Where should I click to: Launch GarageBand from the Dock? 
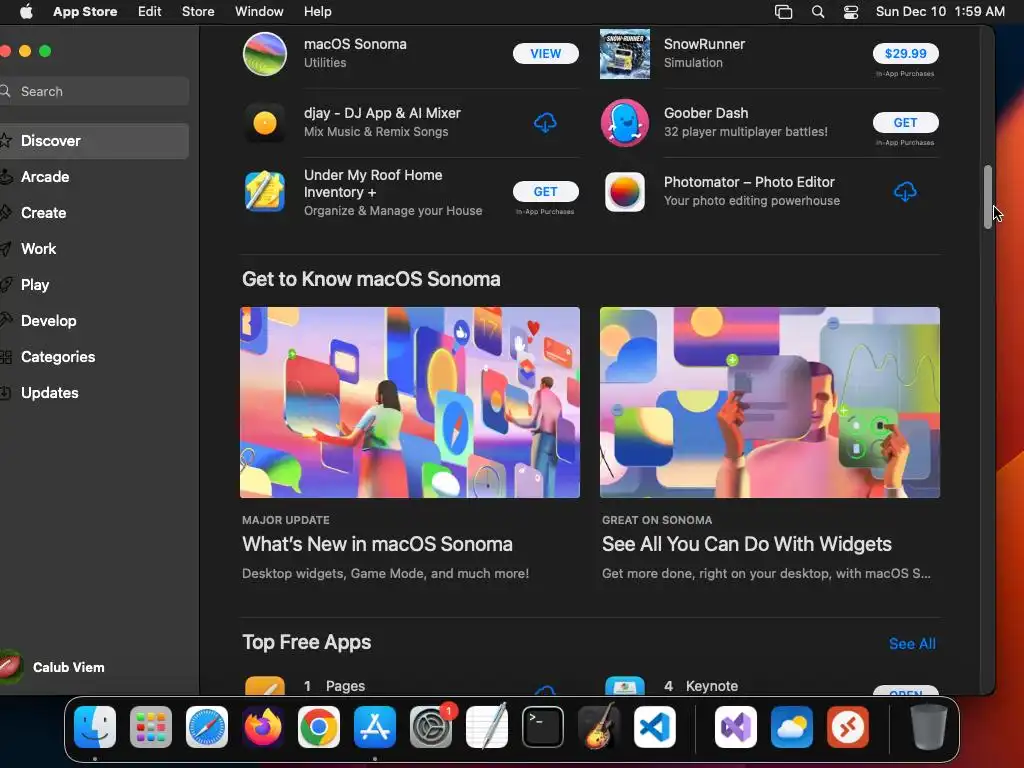(x=599, y=727)
